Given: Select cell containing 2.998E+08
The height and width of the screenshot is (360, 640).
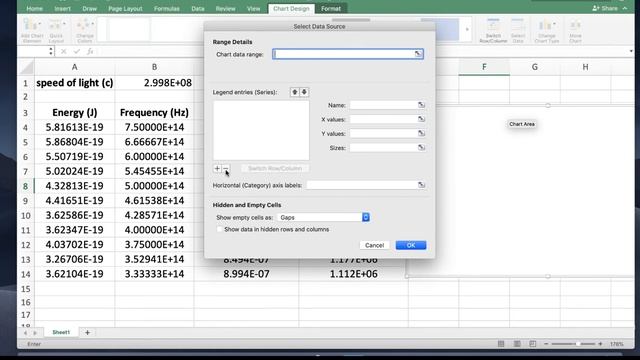Looking at the screenshot, I should pos(154,83).
